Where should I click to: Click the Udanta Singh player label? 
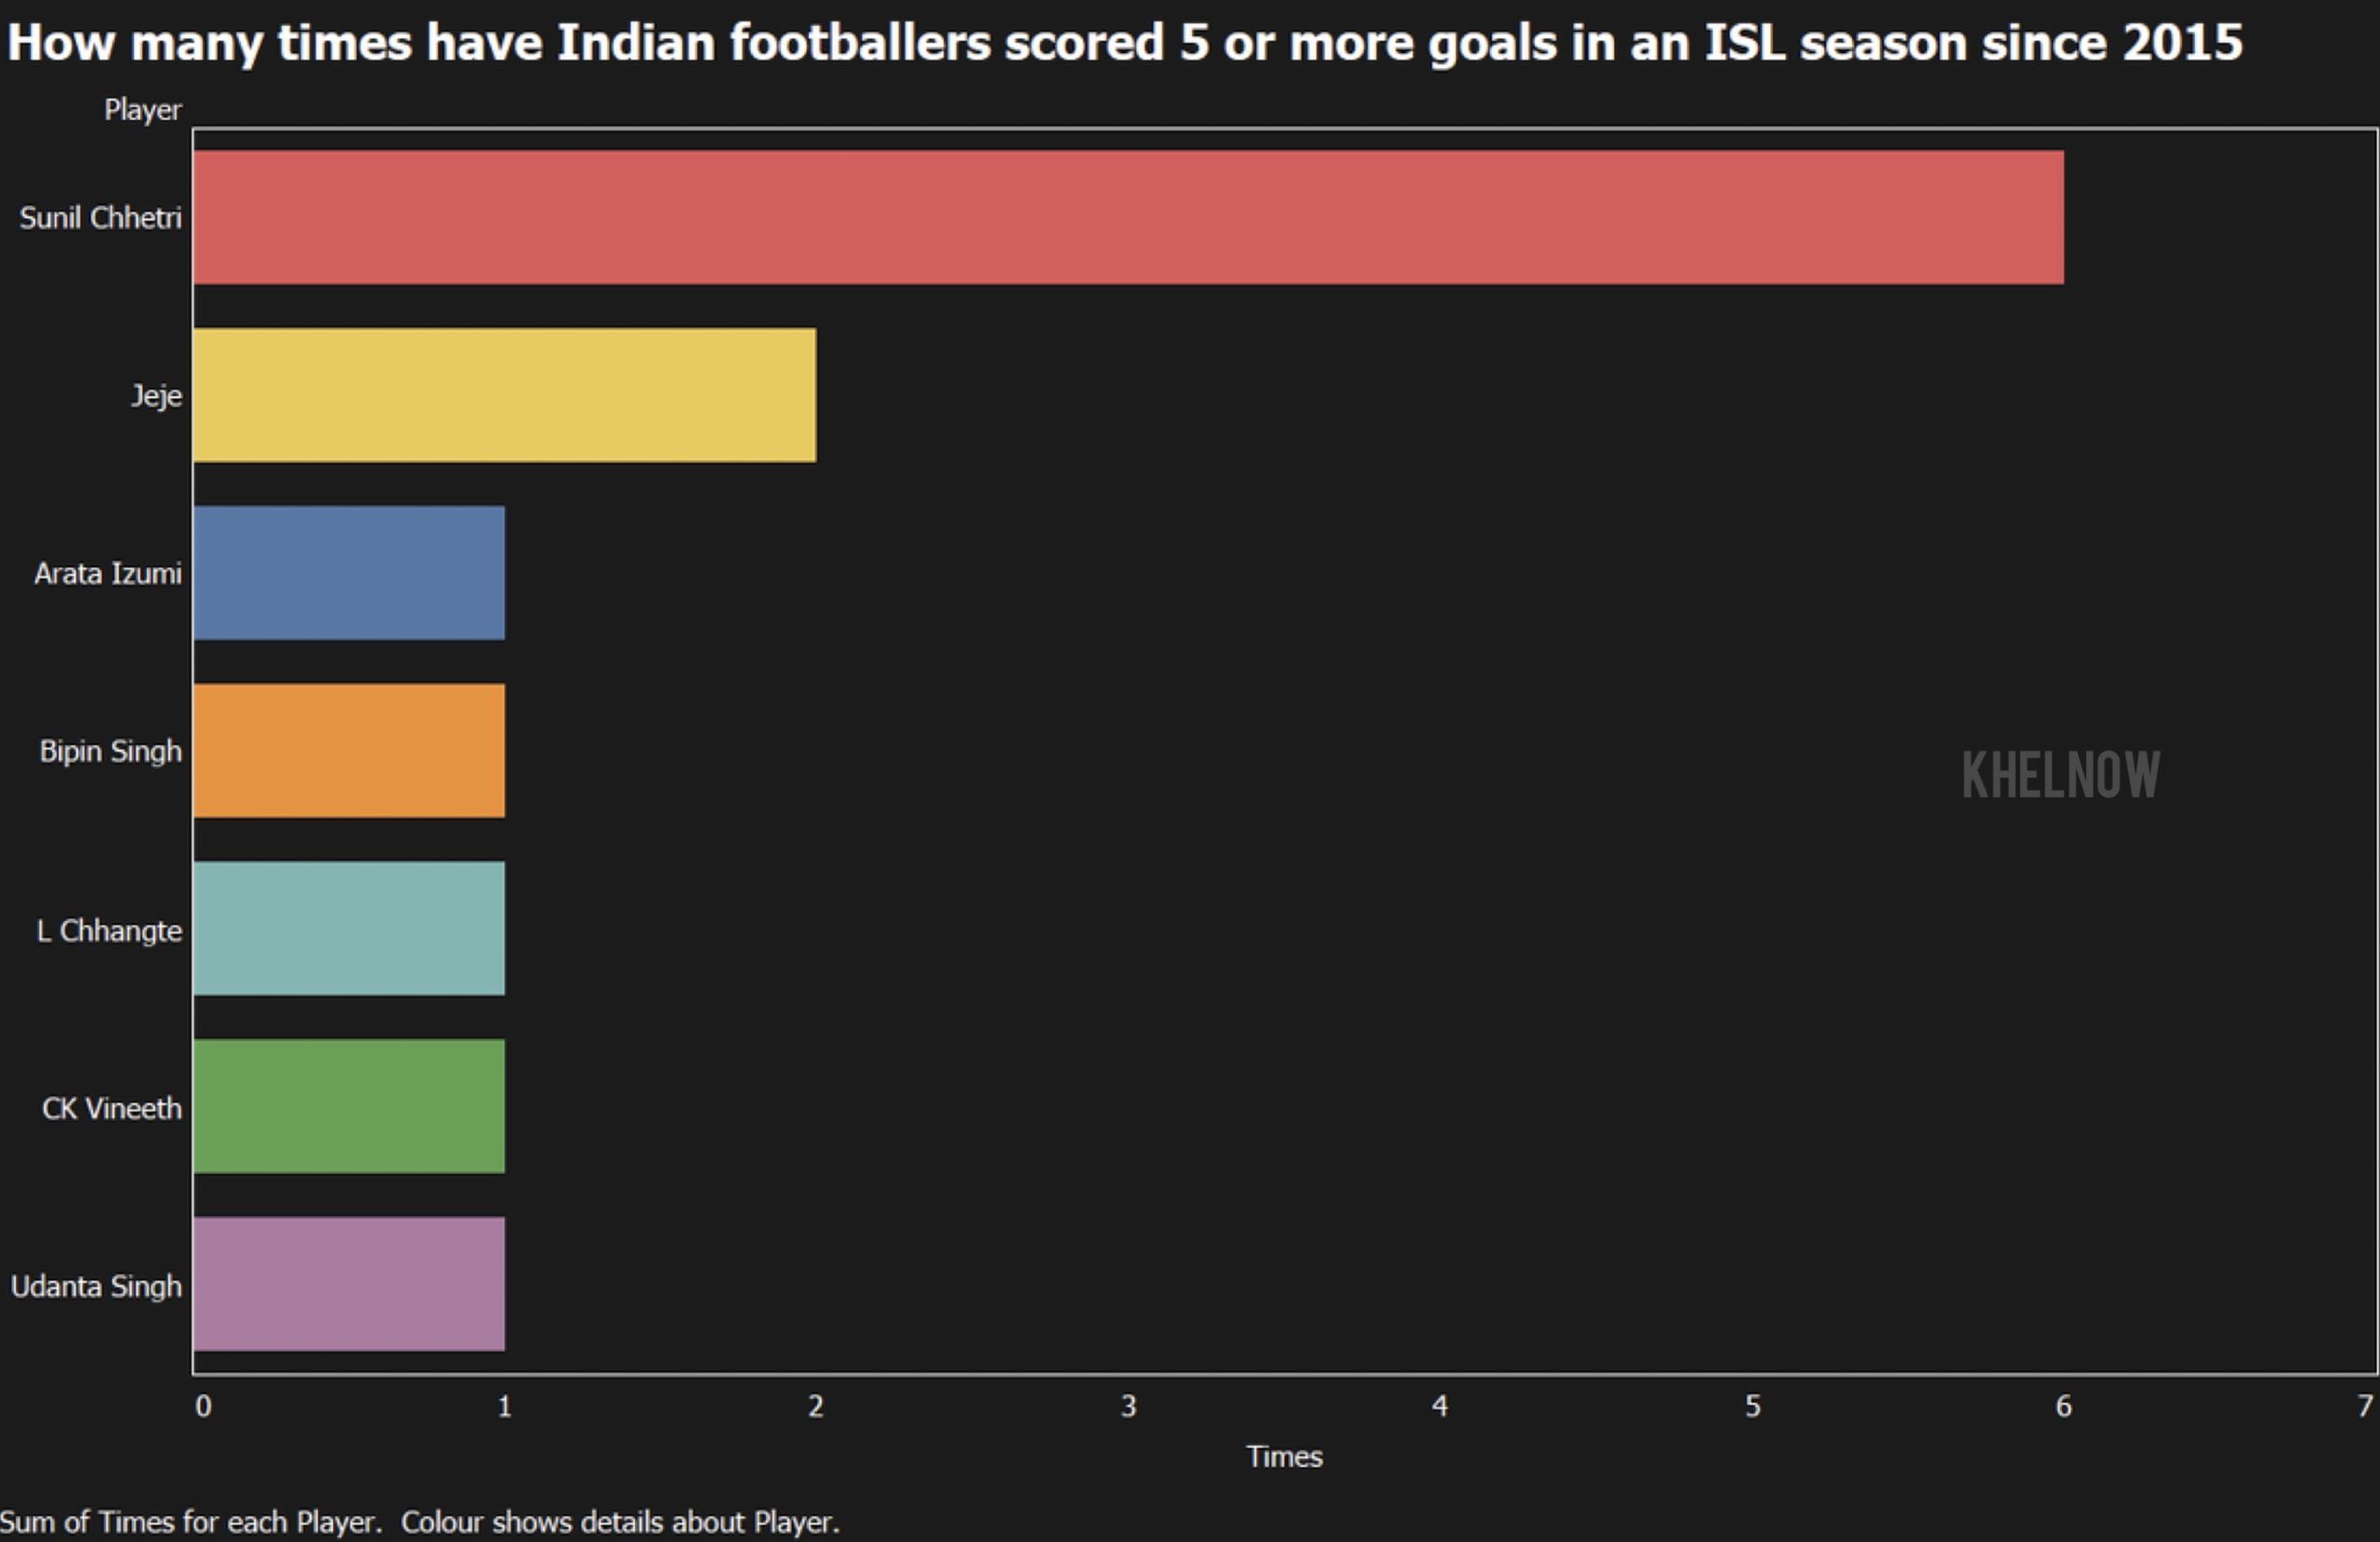coord(96,1286)
